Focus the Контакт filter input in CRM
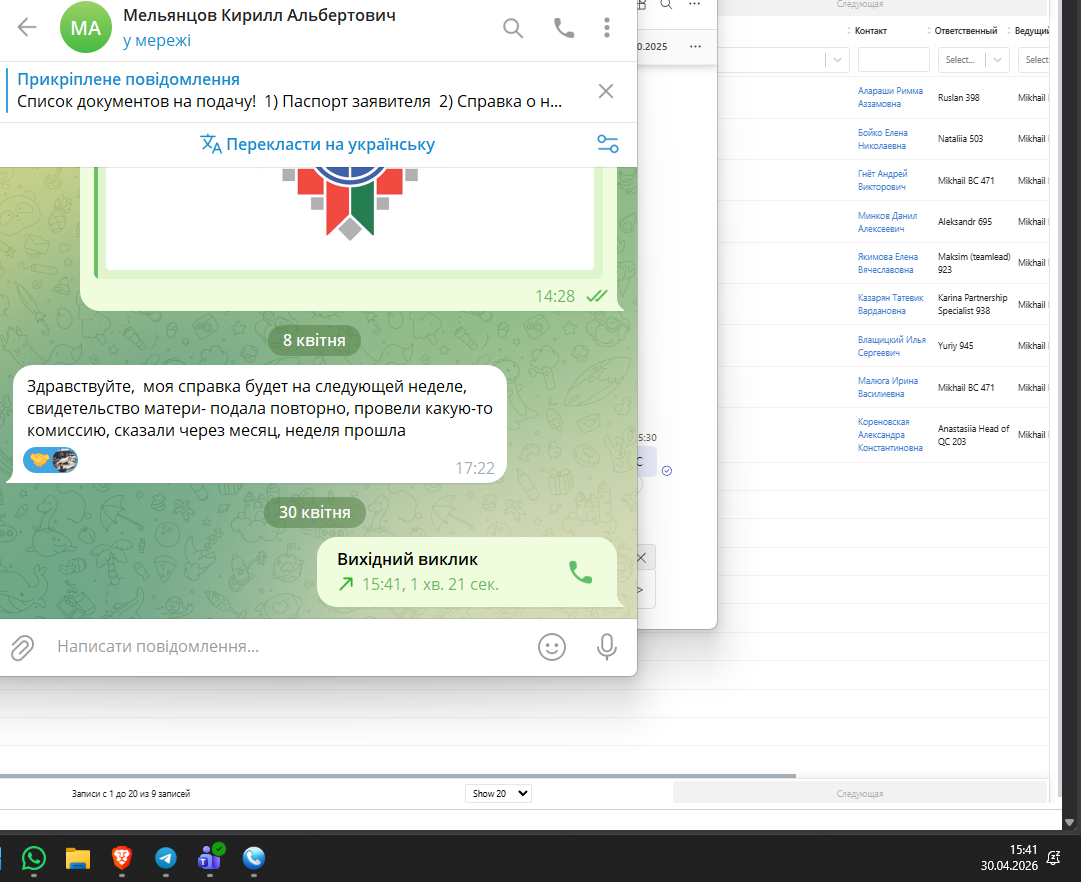Screen dimensions: 1081x882 click(x=893, y=60)
